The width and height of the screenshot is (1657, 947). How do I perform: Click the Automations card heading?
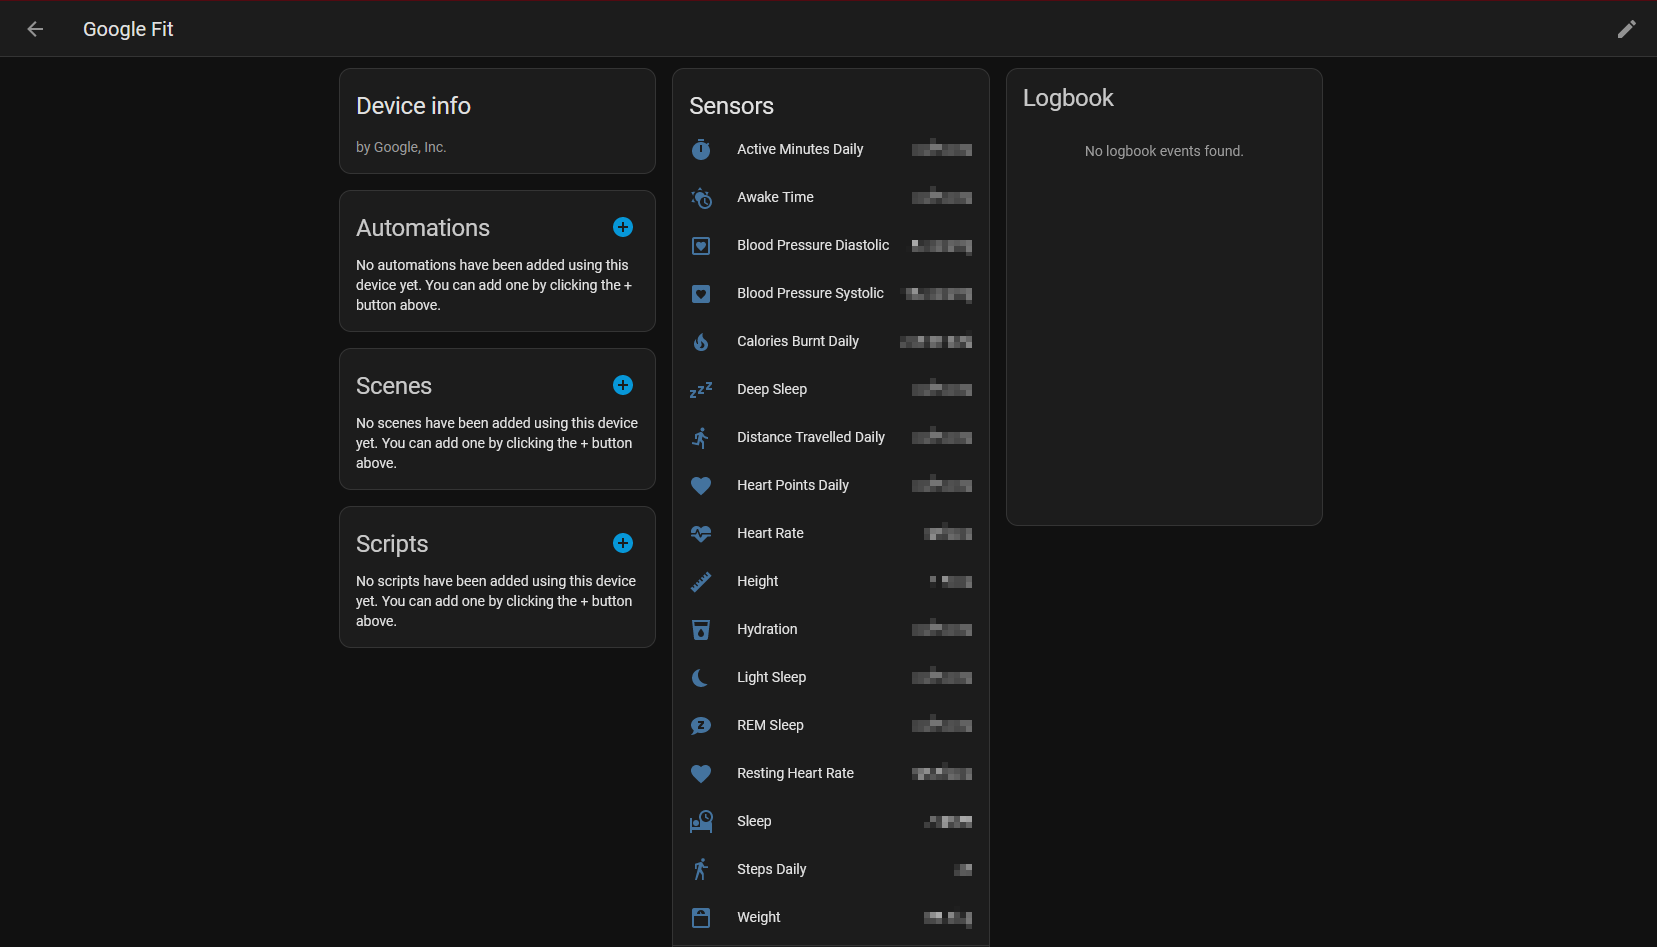(x=423, y=228)
